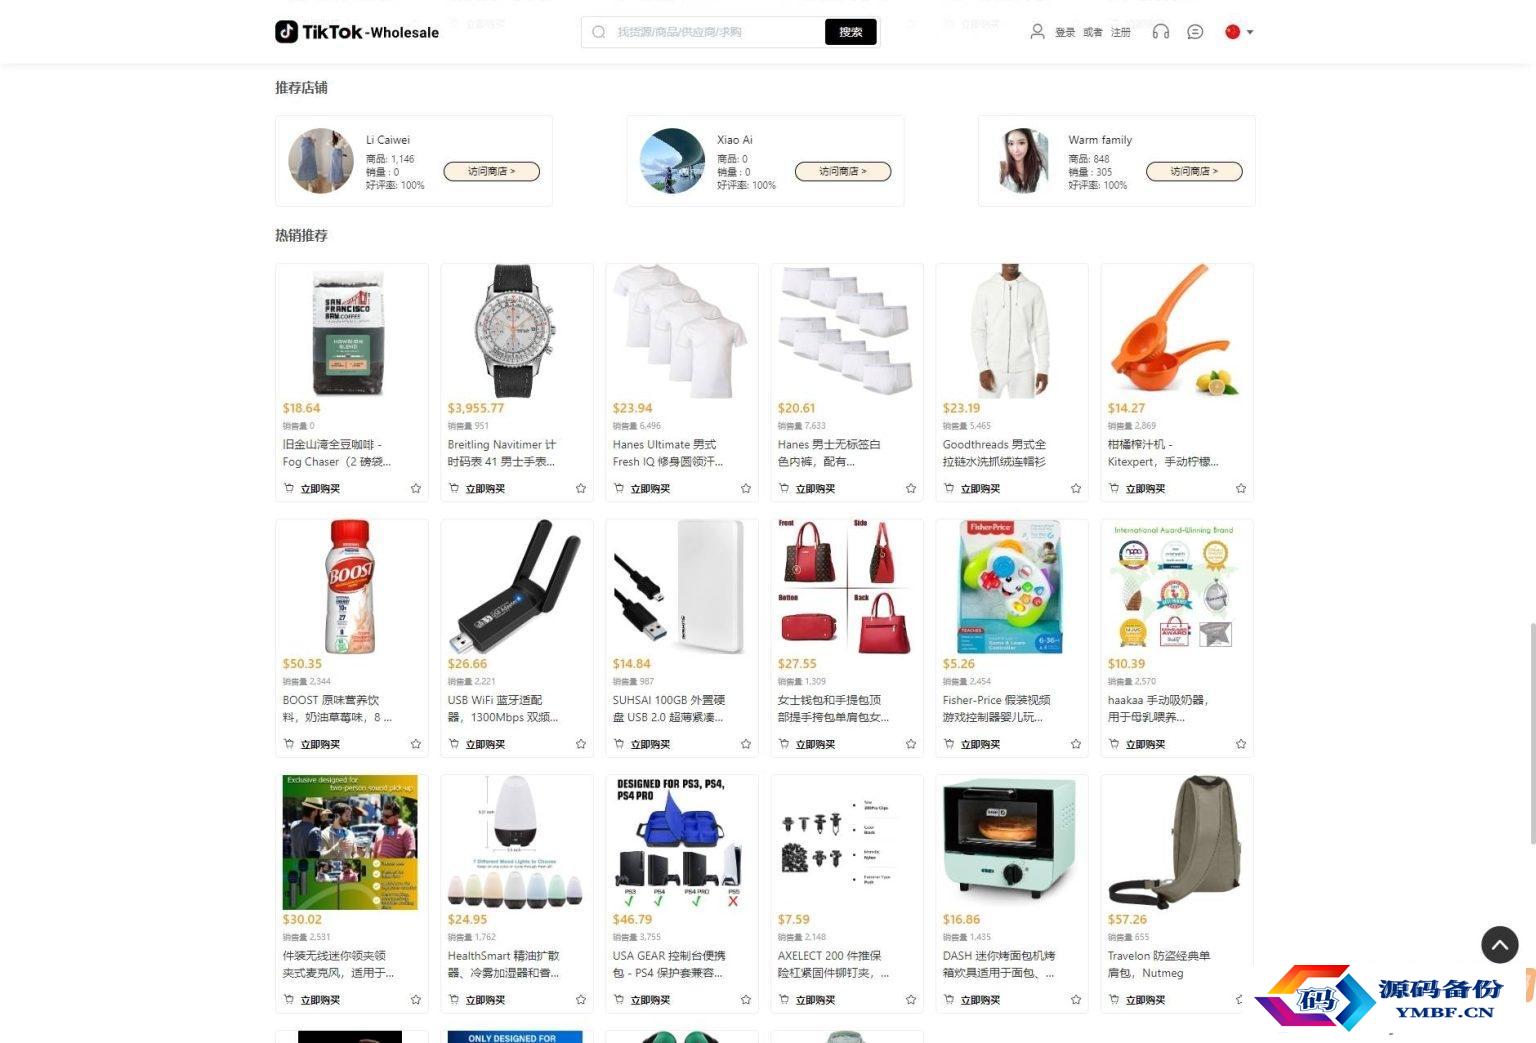Open the register link
Viewport: 1536px width, 1043px height.
pos(1121,33)
